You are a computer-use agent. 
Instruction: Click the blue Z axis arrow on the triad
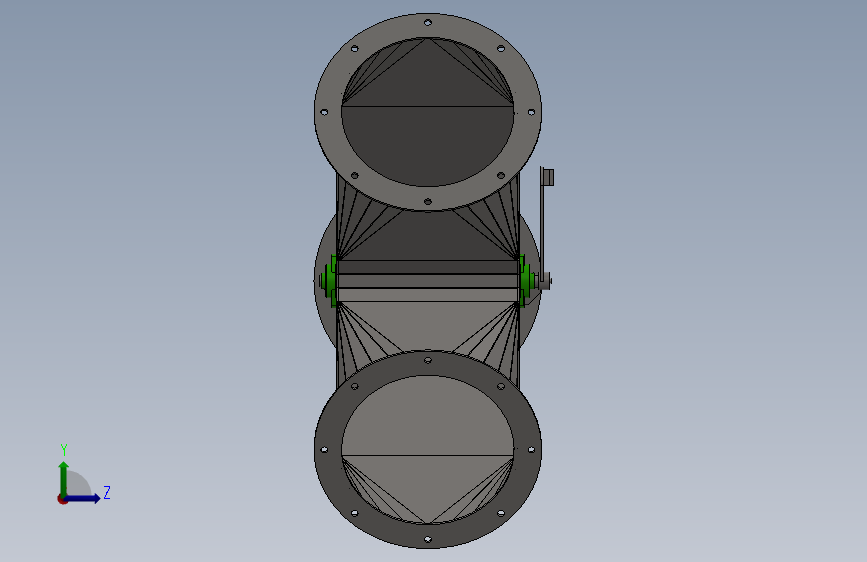pos(83,498)
